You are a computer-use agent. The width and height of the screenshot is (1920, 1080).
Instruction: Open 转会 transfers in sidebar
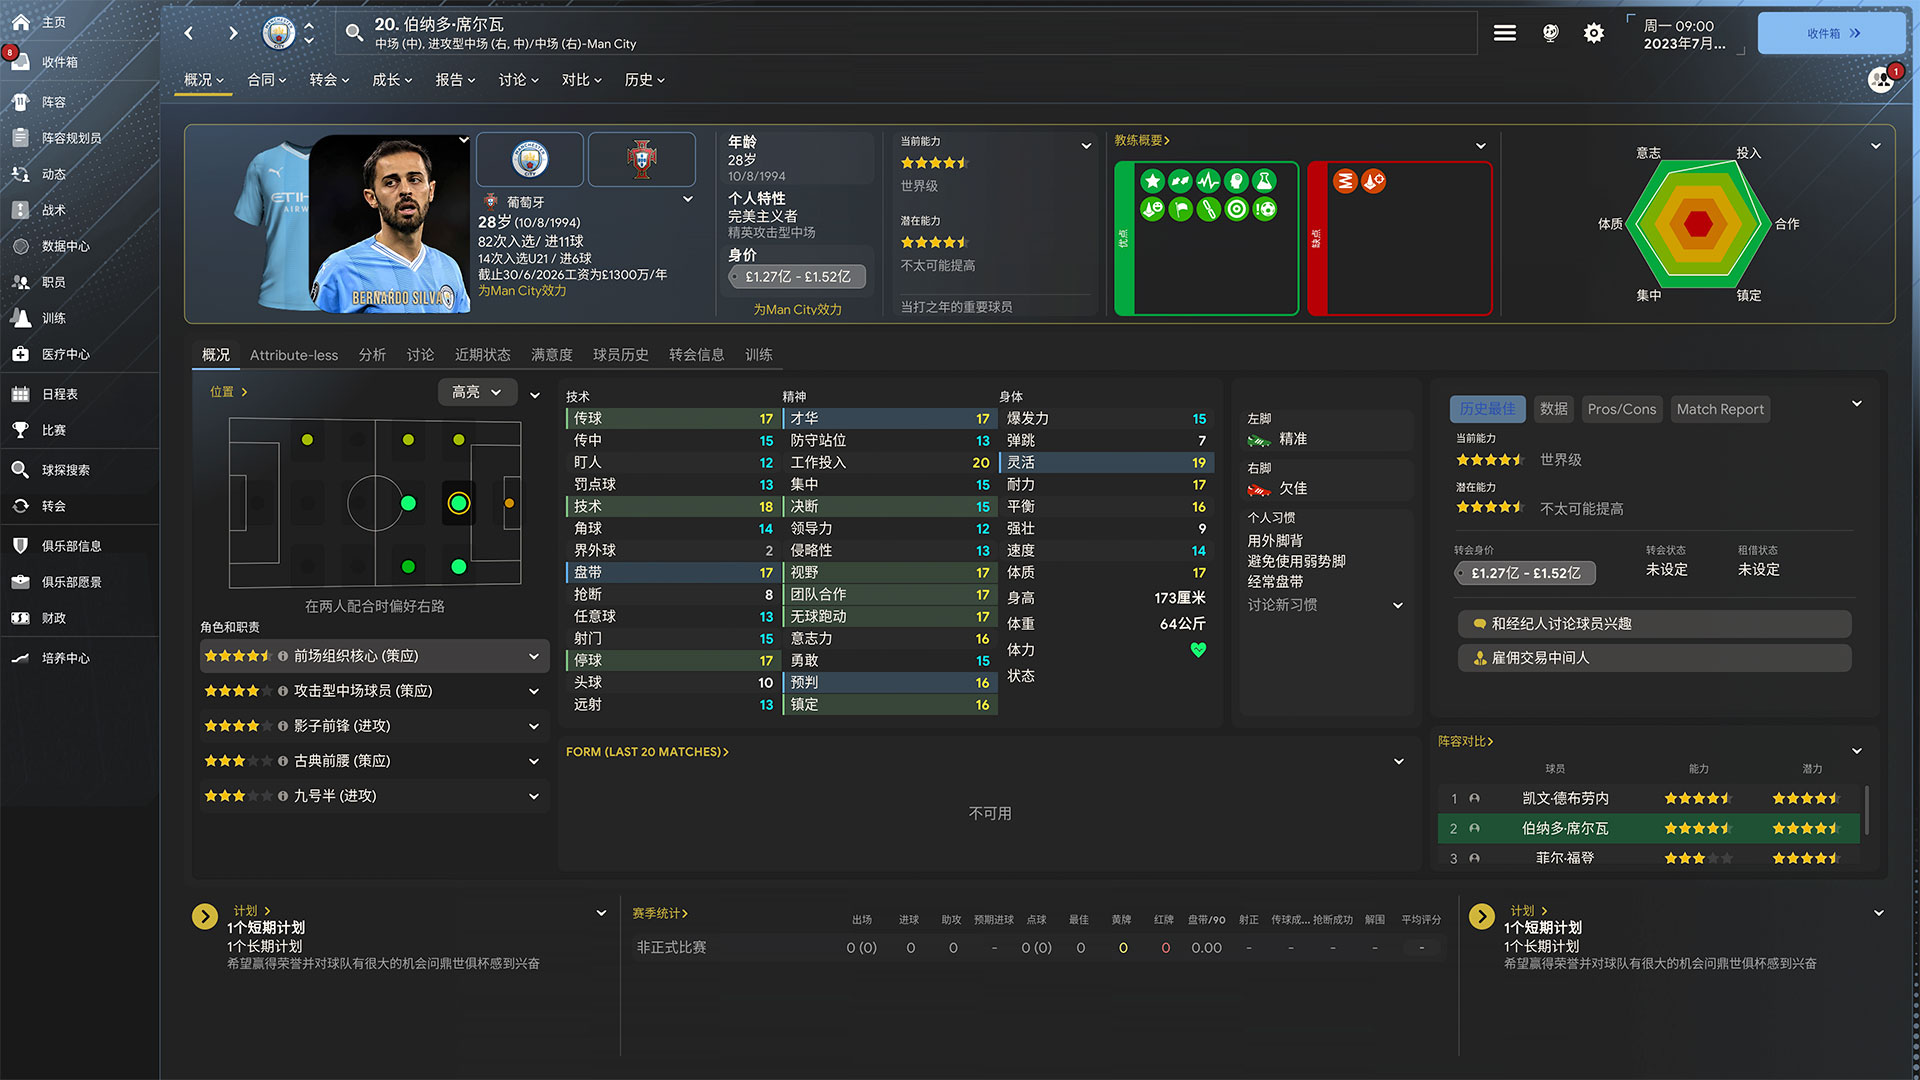53,506
